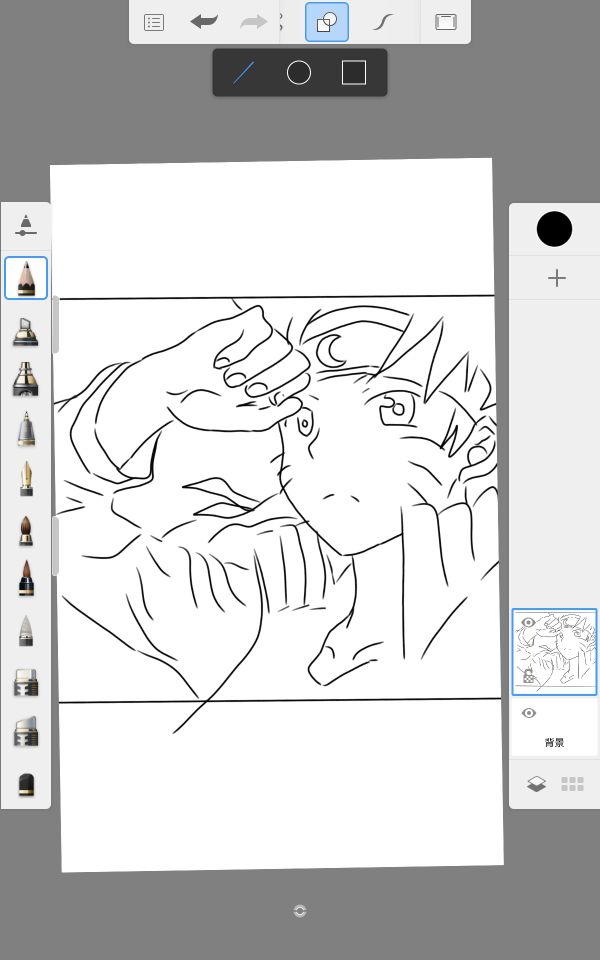The image size is (600, 960).
Task: Hide the 背景 background layer
Action: pos(529,713)
